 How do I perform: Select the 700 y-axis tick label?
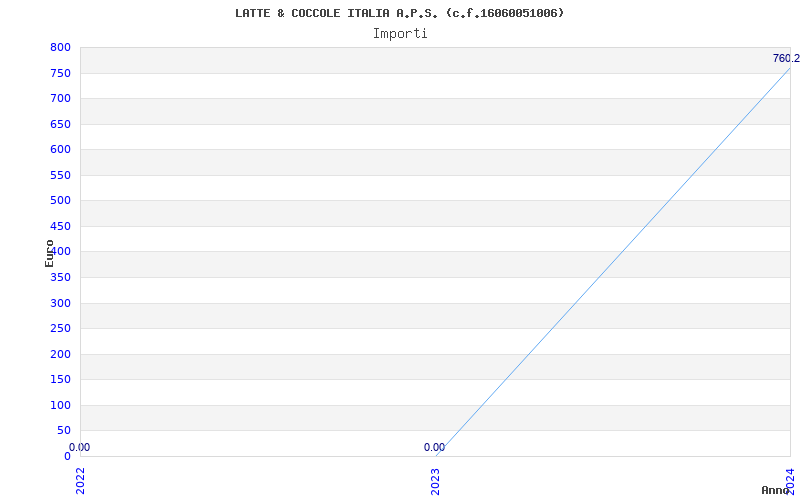point(60,98)
